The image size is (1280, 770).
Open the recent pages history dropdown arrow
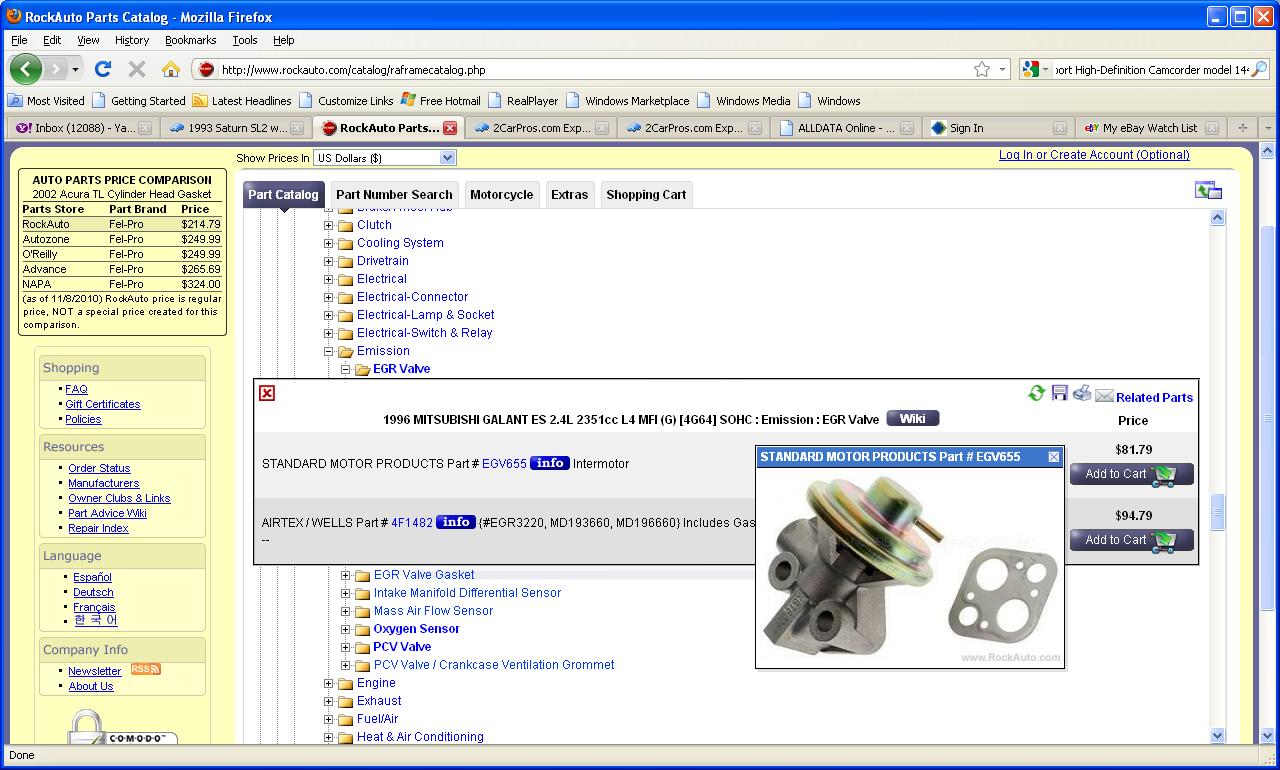coord(75,69)
